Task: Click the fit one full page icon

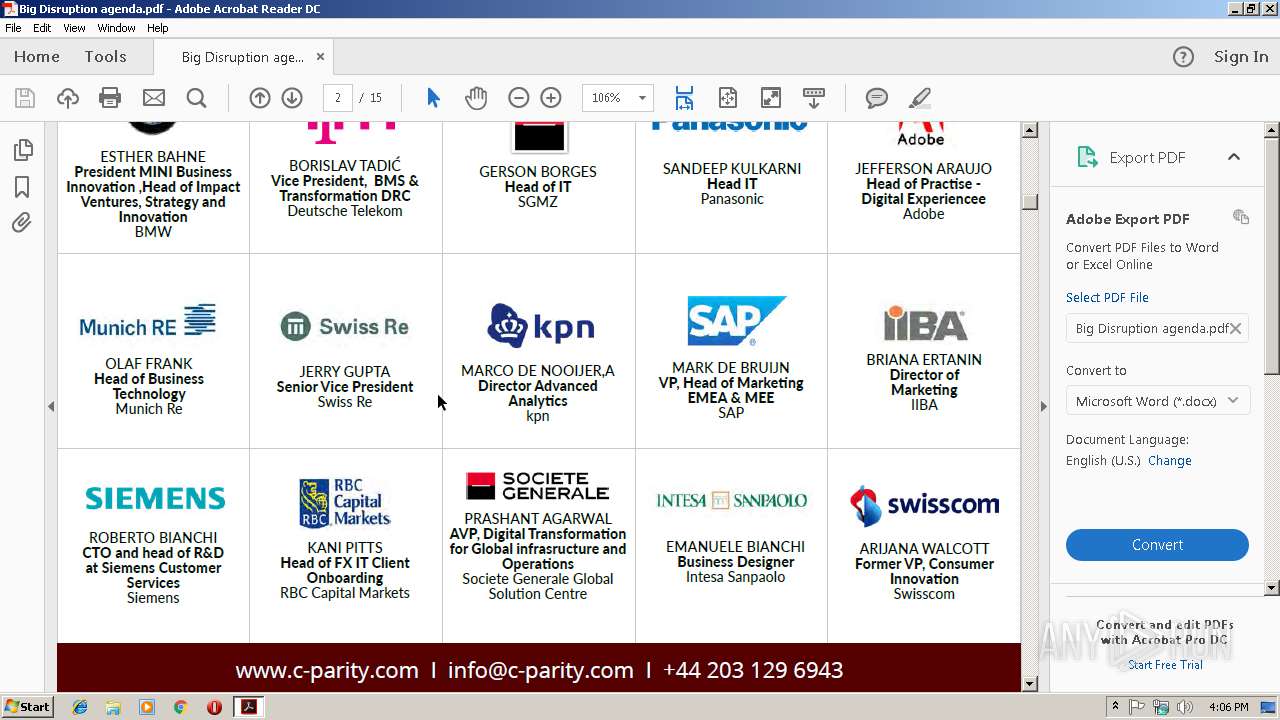Action: [x=728, y=98]
